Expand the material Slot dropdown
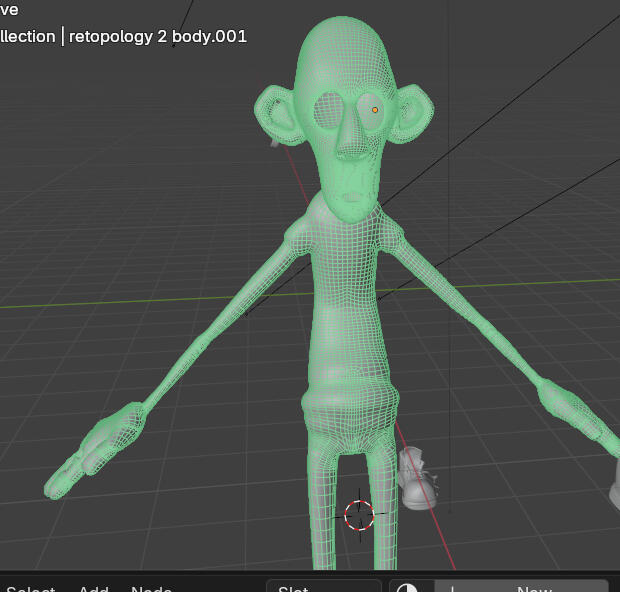The width and height of the screenshot is (620, 592). click(323, 587)
